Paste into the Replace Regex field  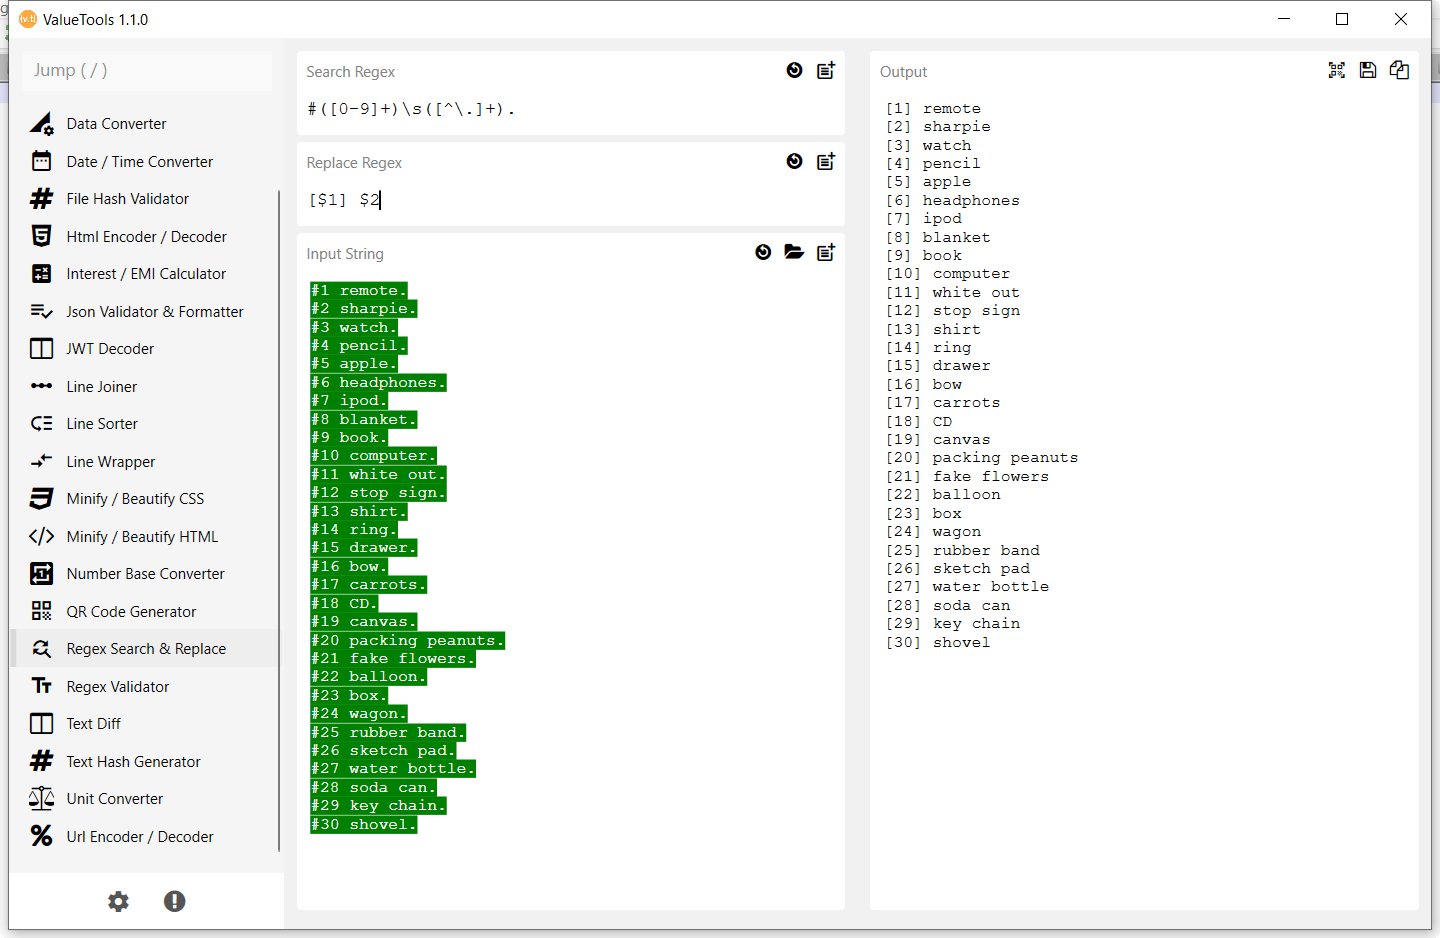(x=826, y=161)
